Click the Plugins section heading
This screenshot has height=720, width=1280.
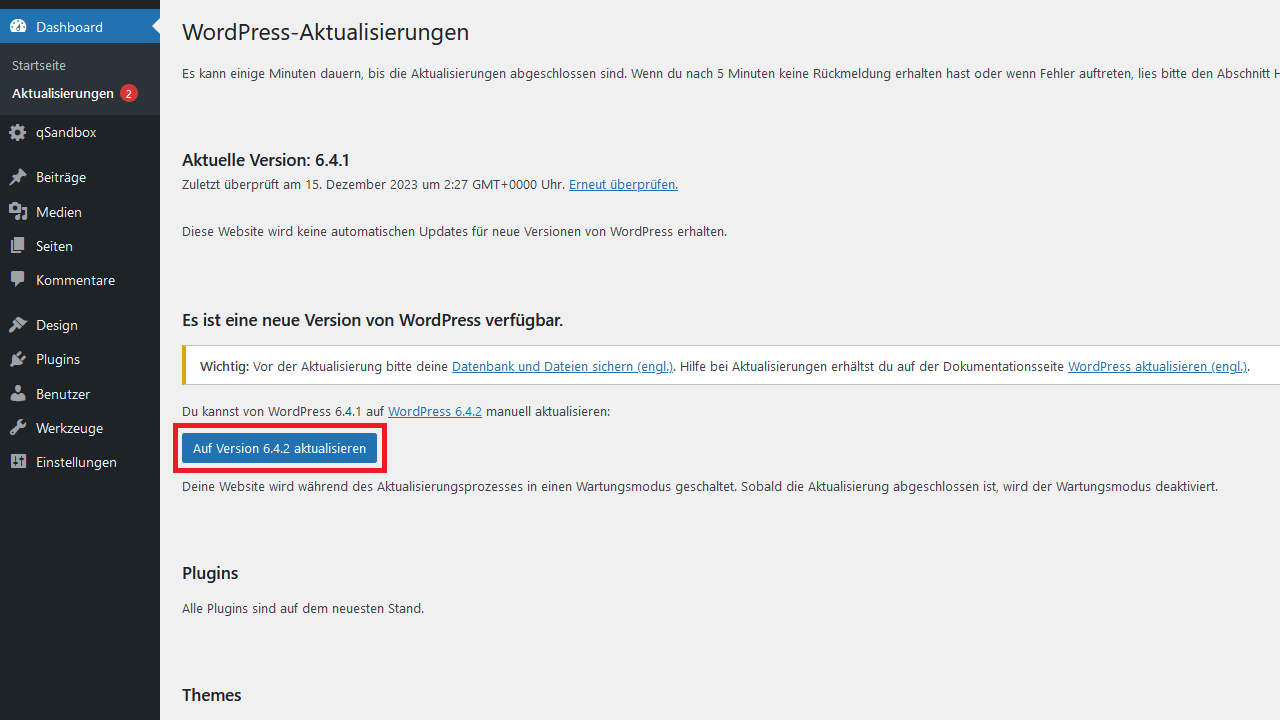[x=210, y=573]
